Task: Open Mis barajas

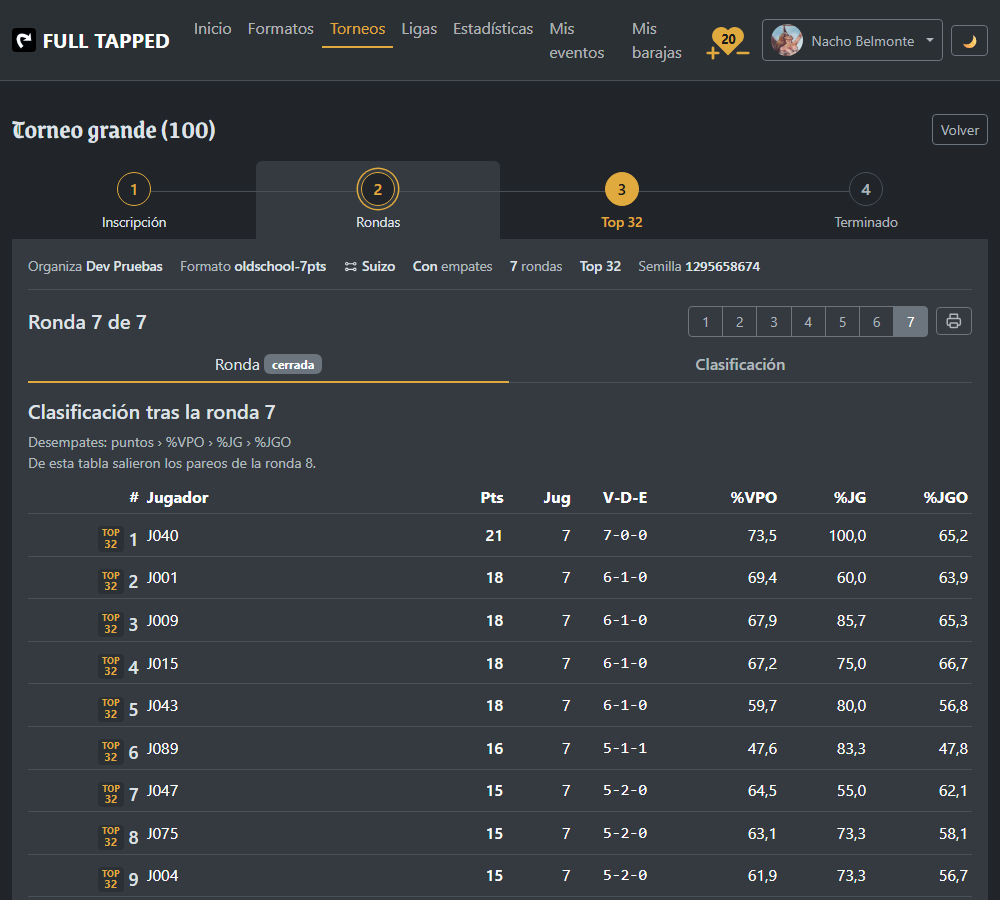Action: [x=657, y=41]
